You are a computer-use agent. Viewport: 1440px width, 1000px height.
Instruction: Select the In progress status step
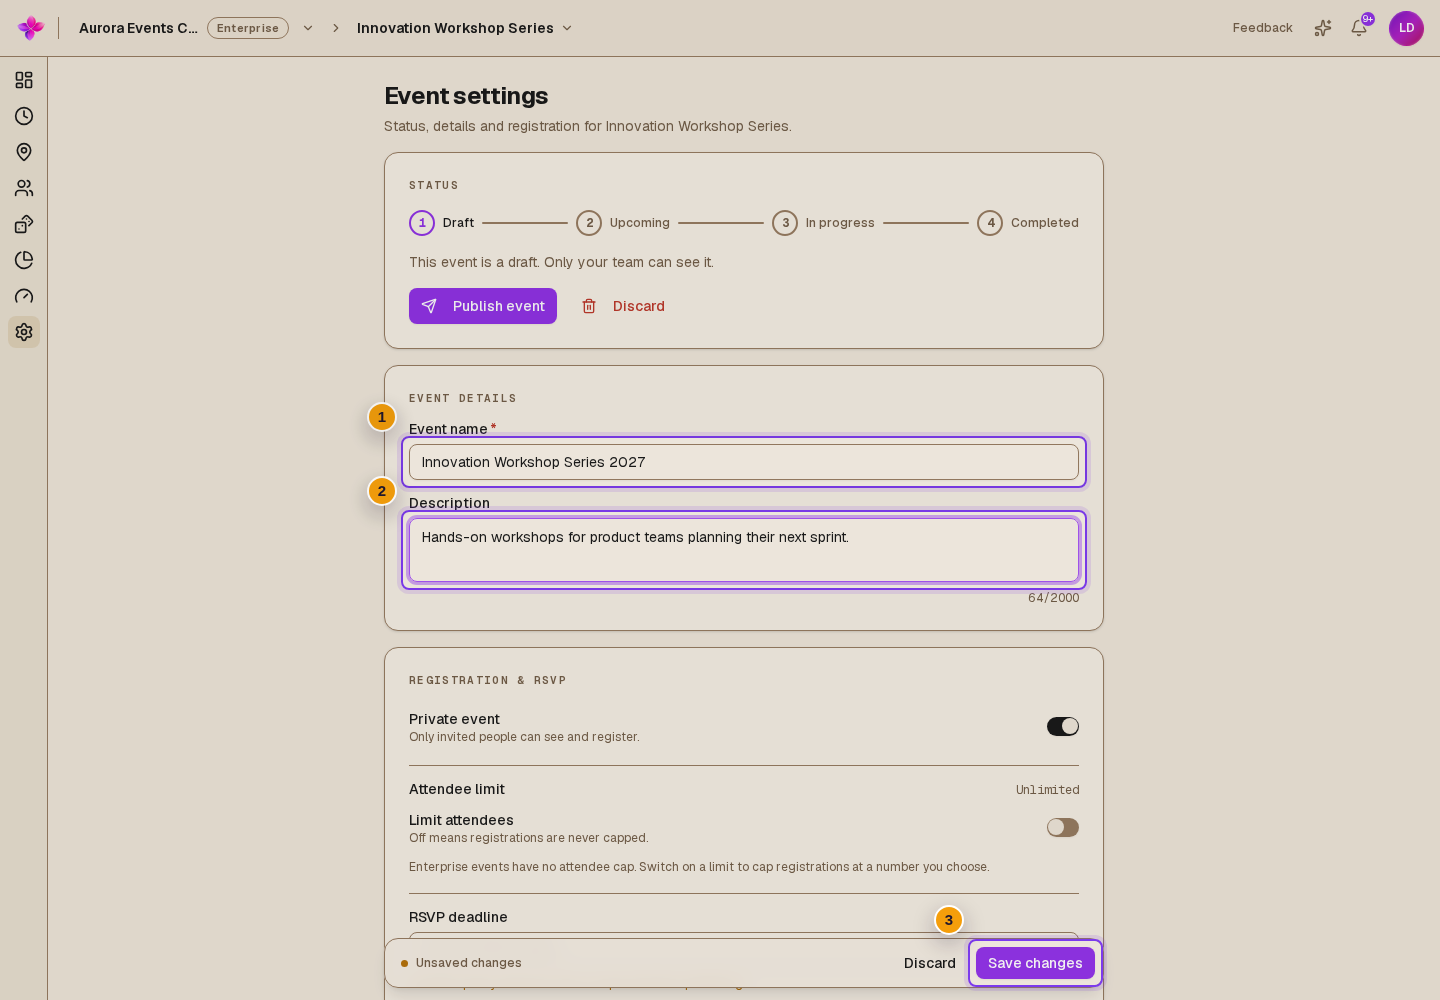coord(823,223)
